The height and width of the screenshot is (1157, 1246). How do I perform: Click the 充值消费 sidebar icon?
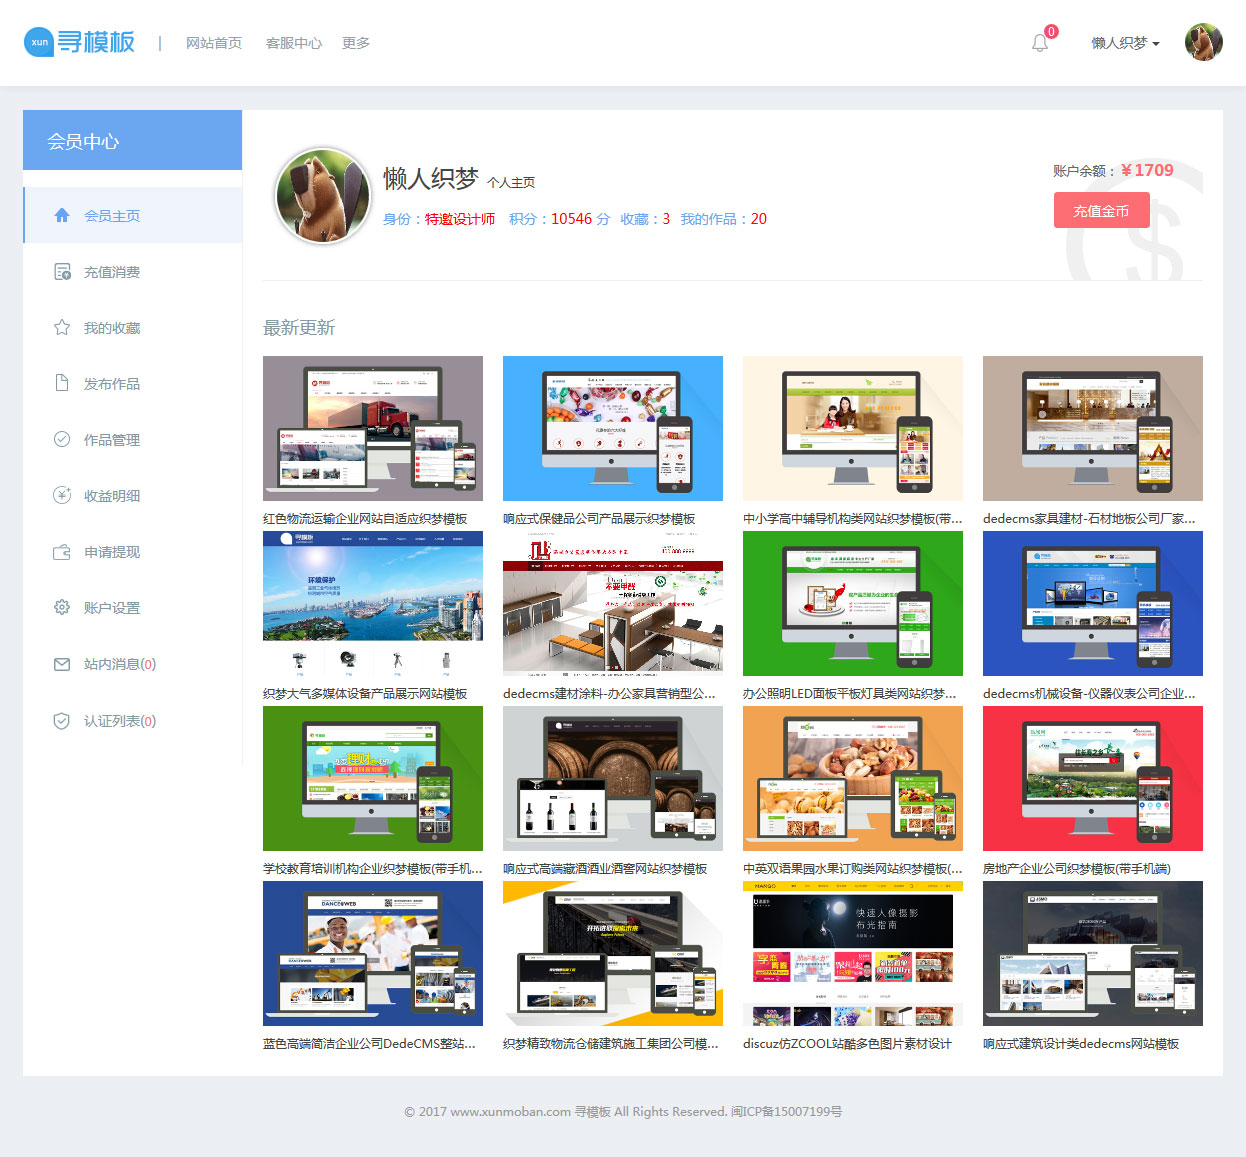(62, 272)
